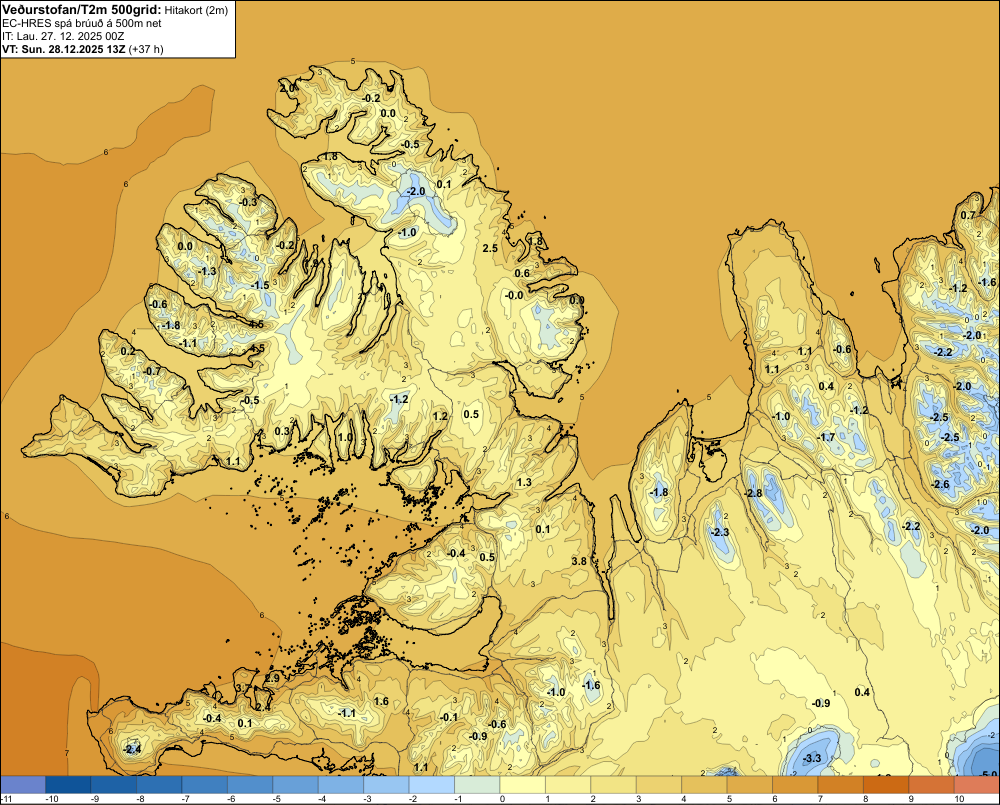Click the "1.6" temperature value

click(x=381, y=702)
